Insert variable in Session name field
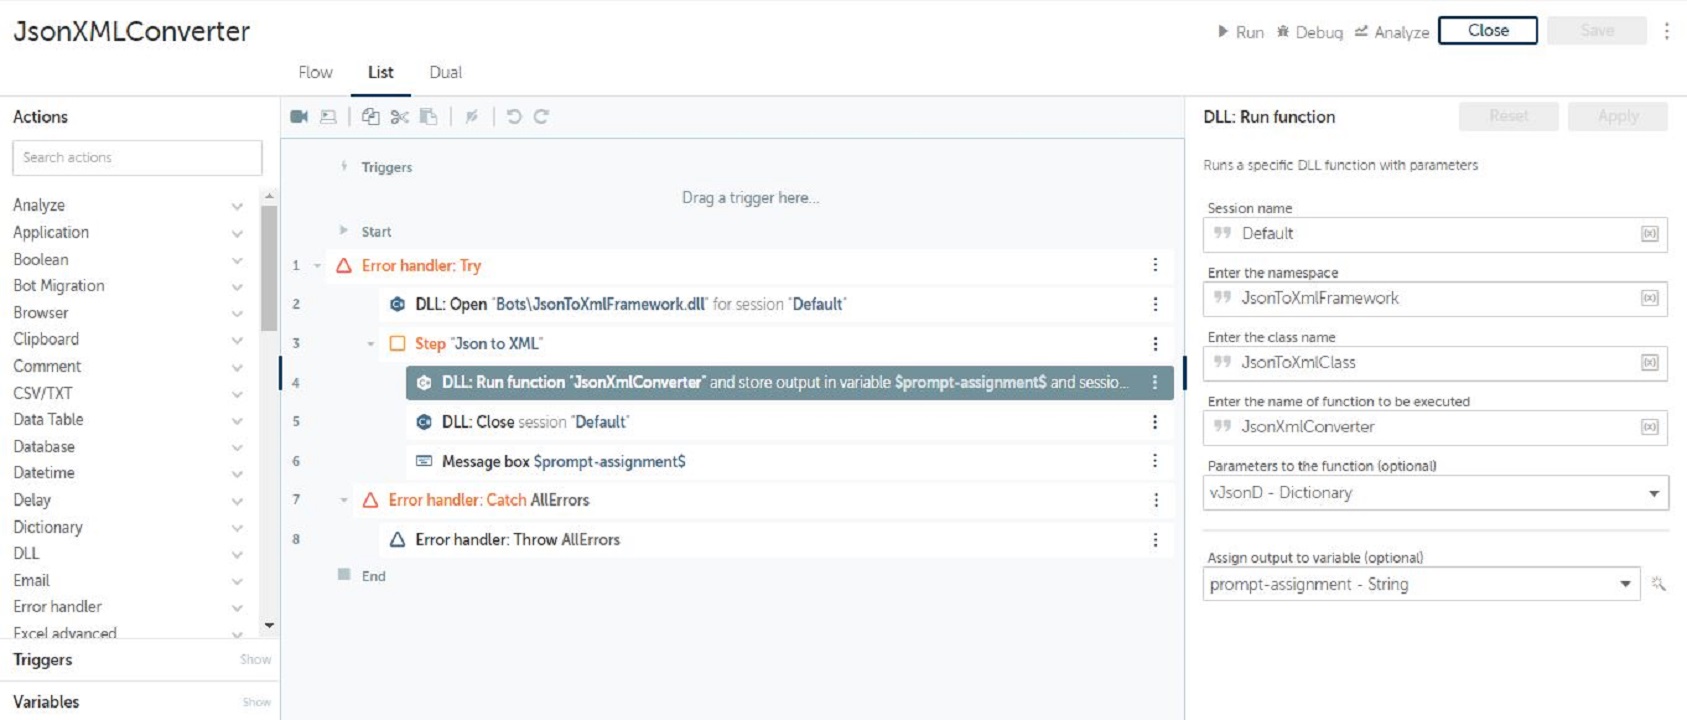Image resolution: width=1687 pixels, height=720 pixels. (x=1649, y=234)
